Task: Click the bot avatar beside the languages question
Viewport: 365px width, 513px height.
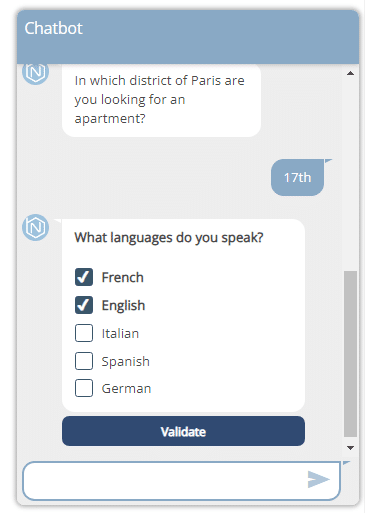Action: [35, 227]
